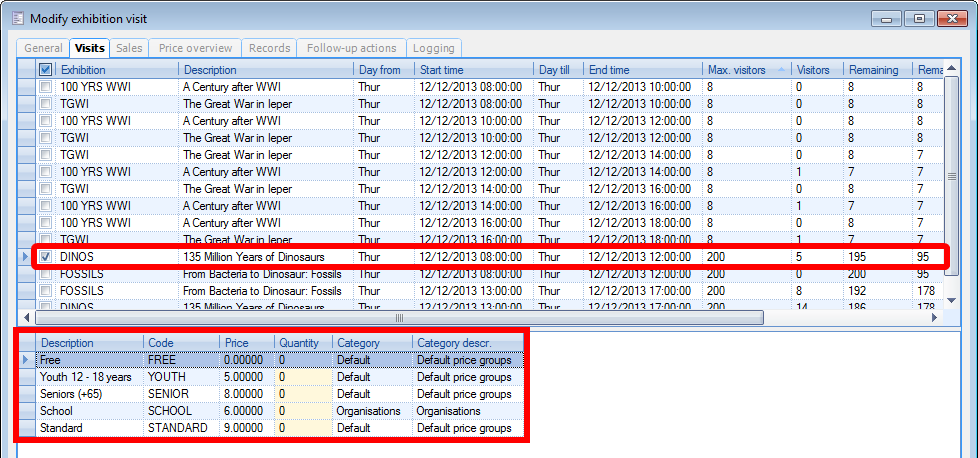The image size is (978, 458).
Task: Select the Youth 12 - 18 years price row
Action: click(88, 377)
